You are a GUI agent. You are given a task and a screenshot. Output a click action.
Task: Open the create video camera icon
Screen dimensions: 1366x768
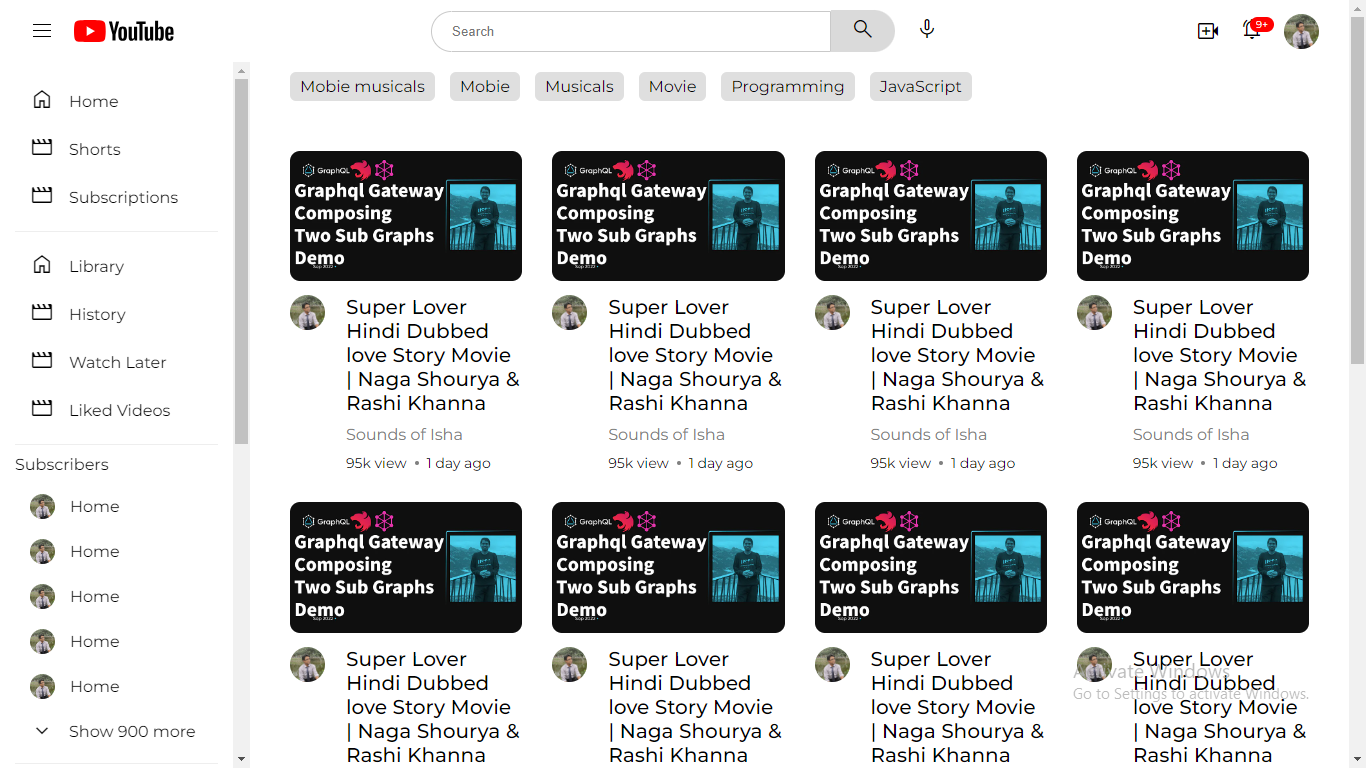pos(1208,31)
